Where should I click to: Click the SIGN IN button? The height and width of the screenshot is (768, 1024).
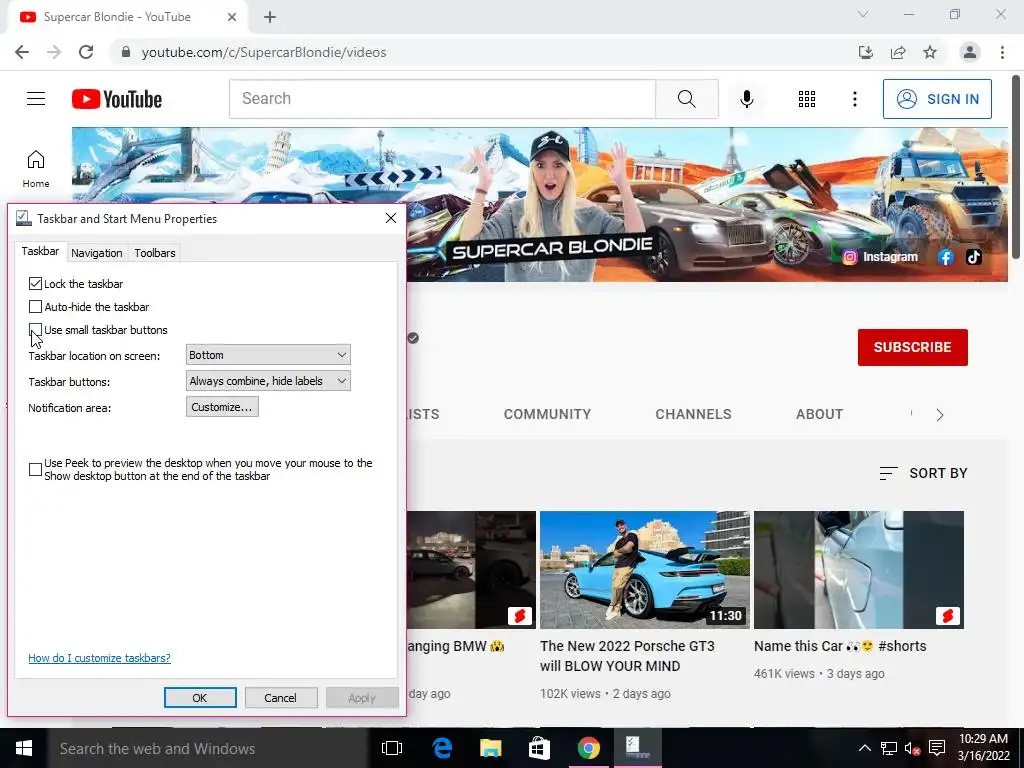(x=937, y=99)
